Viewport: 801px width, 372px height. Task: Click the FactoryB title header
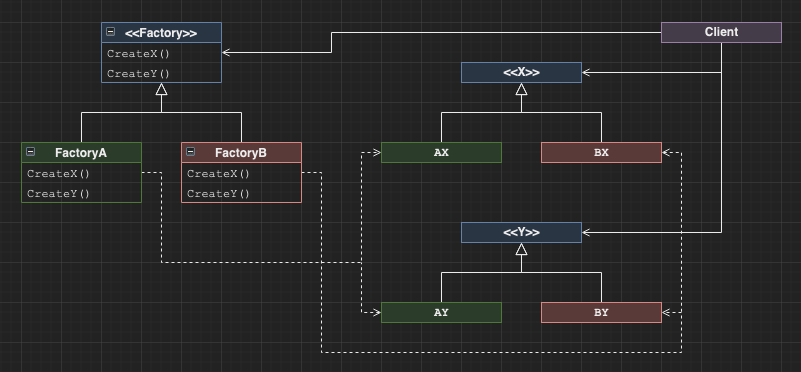(x=241, y=152)
